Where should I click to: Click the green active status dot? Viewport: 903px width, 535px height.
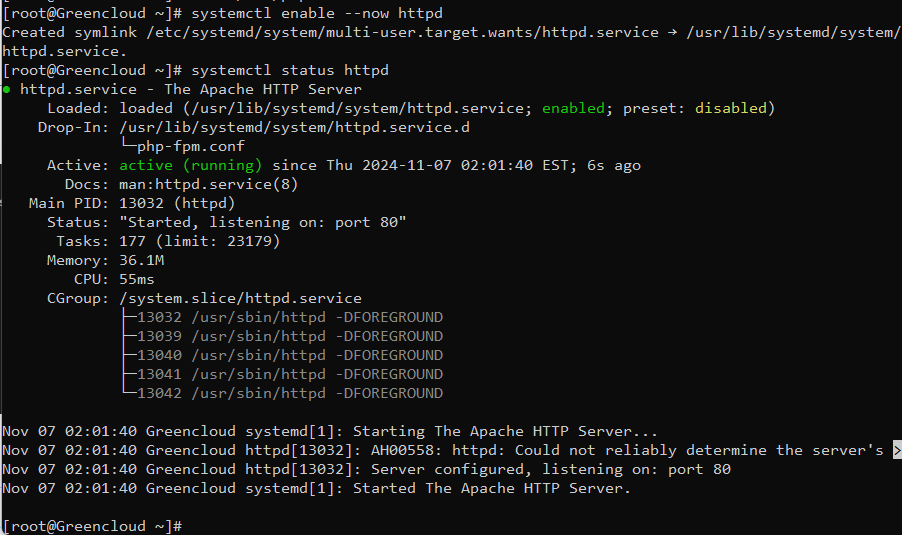[x=7, y=89]
